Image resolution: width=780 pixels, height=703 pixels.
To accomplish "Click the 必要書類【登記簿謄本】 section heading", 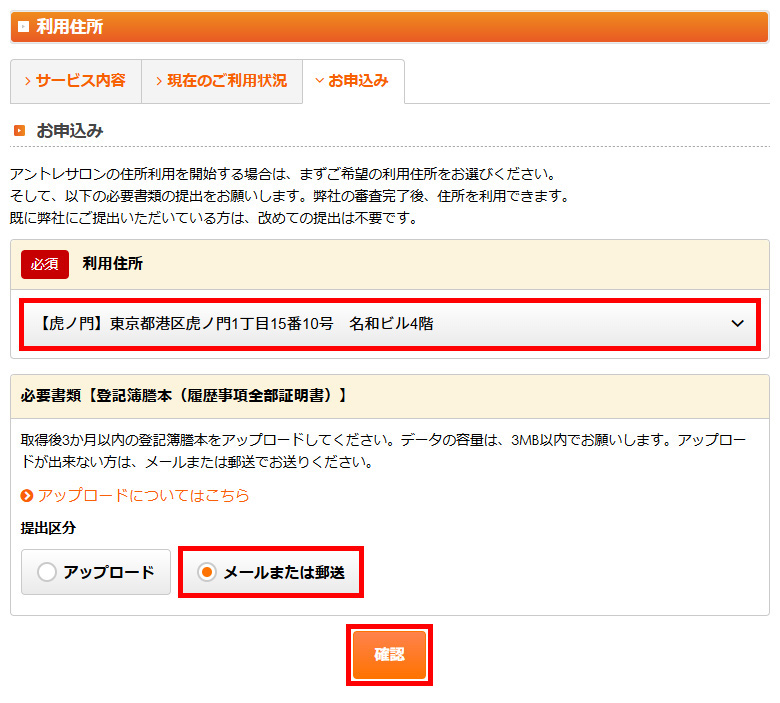I will point(184,396).
